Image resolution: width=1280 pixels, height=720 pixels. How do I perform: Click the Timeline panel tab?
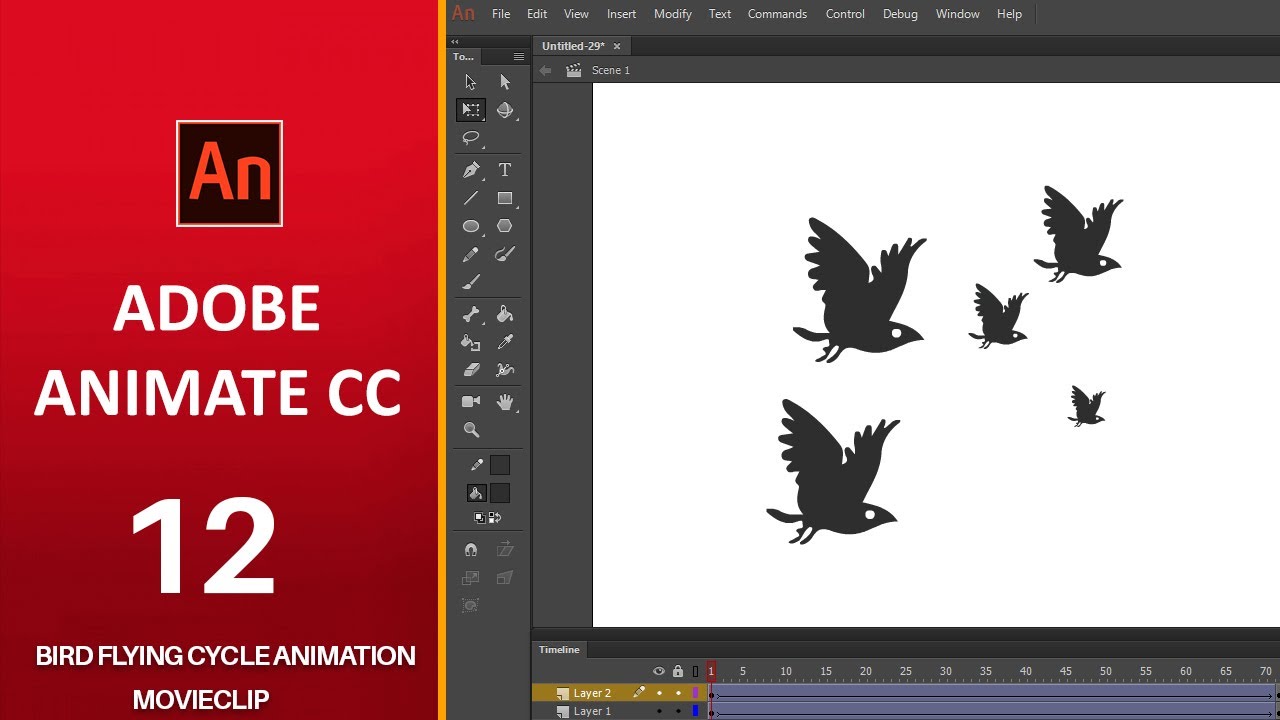[559, 650]
